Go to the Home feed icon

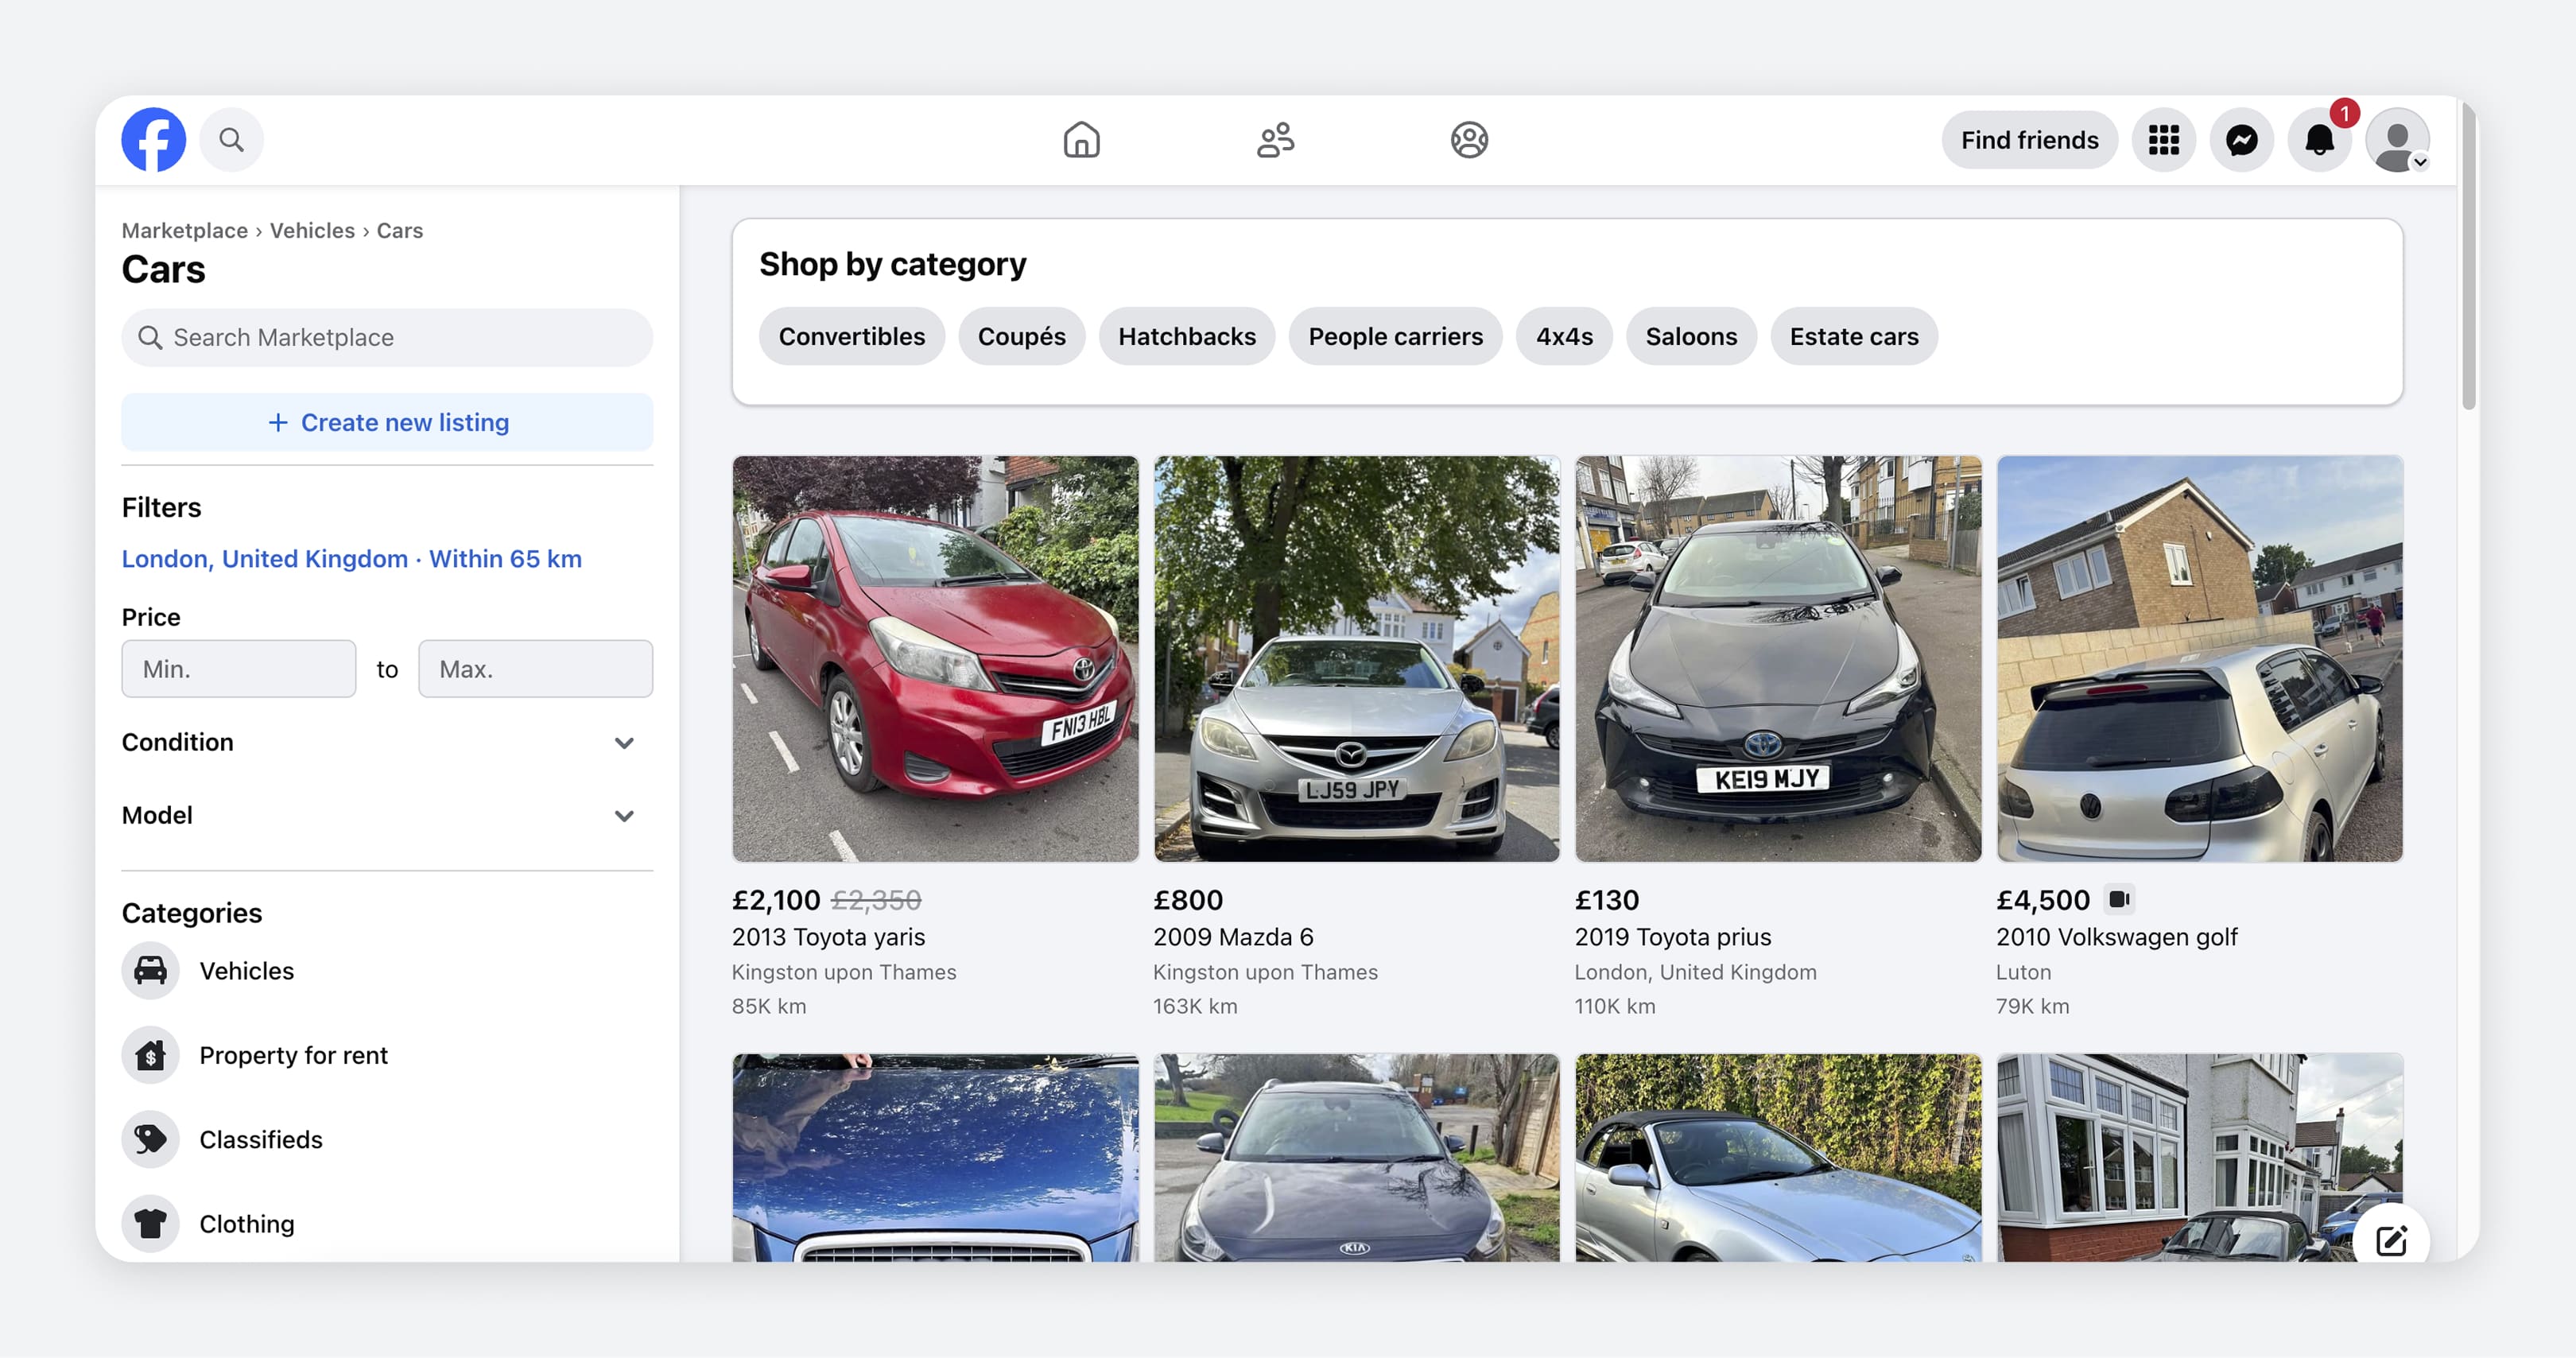tap(1081, 140)
